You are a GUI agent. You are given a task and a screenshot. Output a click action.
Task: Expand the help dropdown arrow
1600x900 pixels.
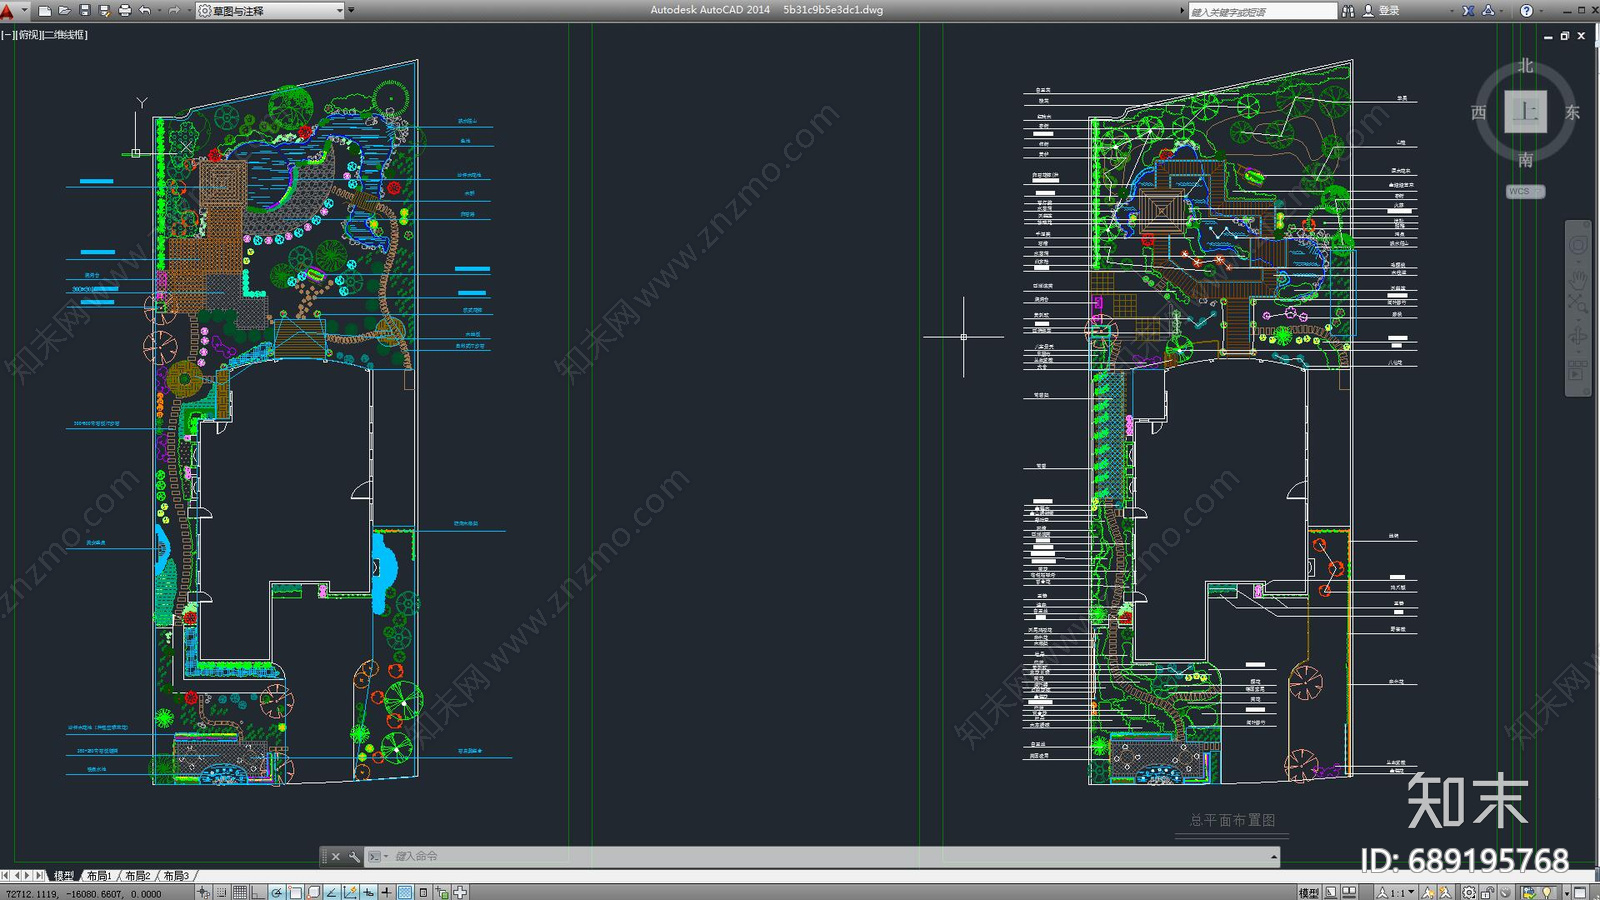tap(1541, 10)
